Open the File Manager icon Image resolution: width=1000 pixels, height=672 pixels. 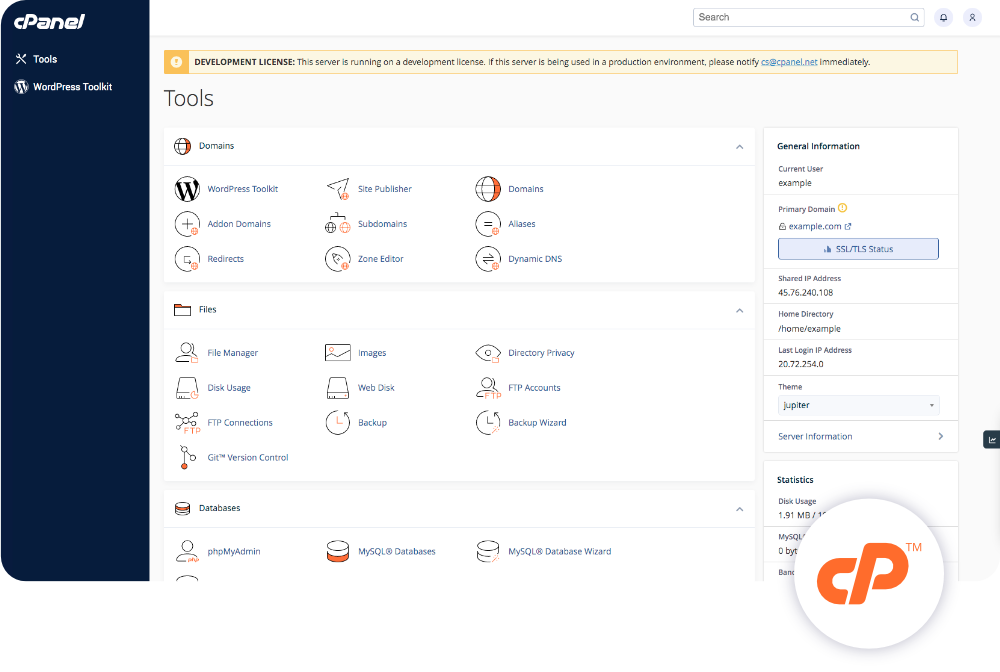click(187, 353)
